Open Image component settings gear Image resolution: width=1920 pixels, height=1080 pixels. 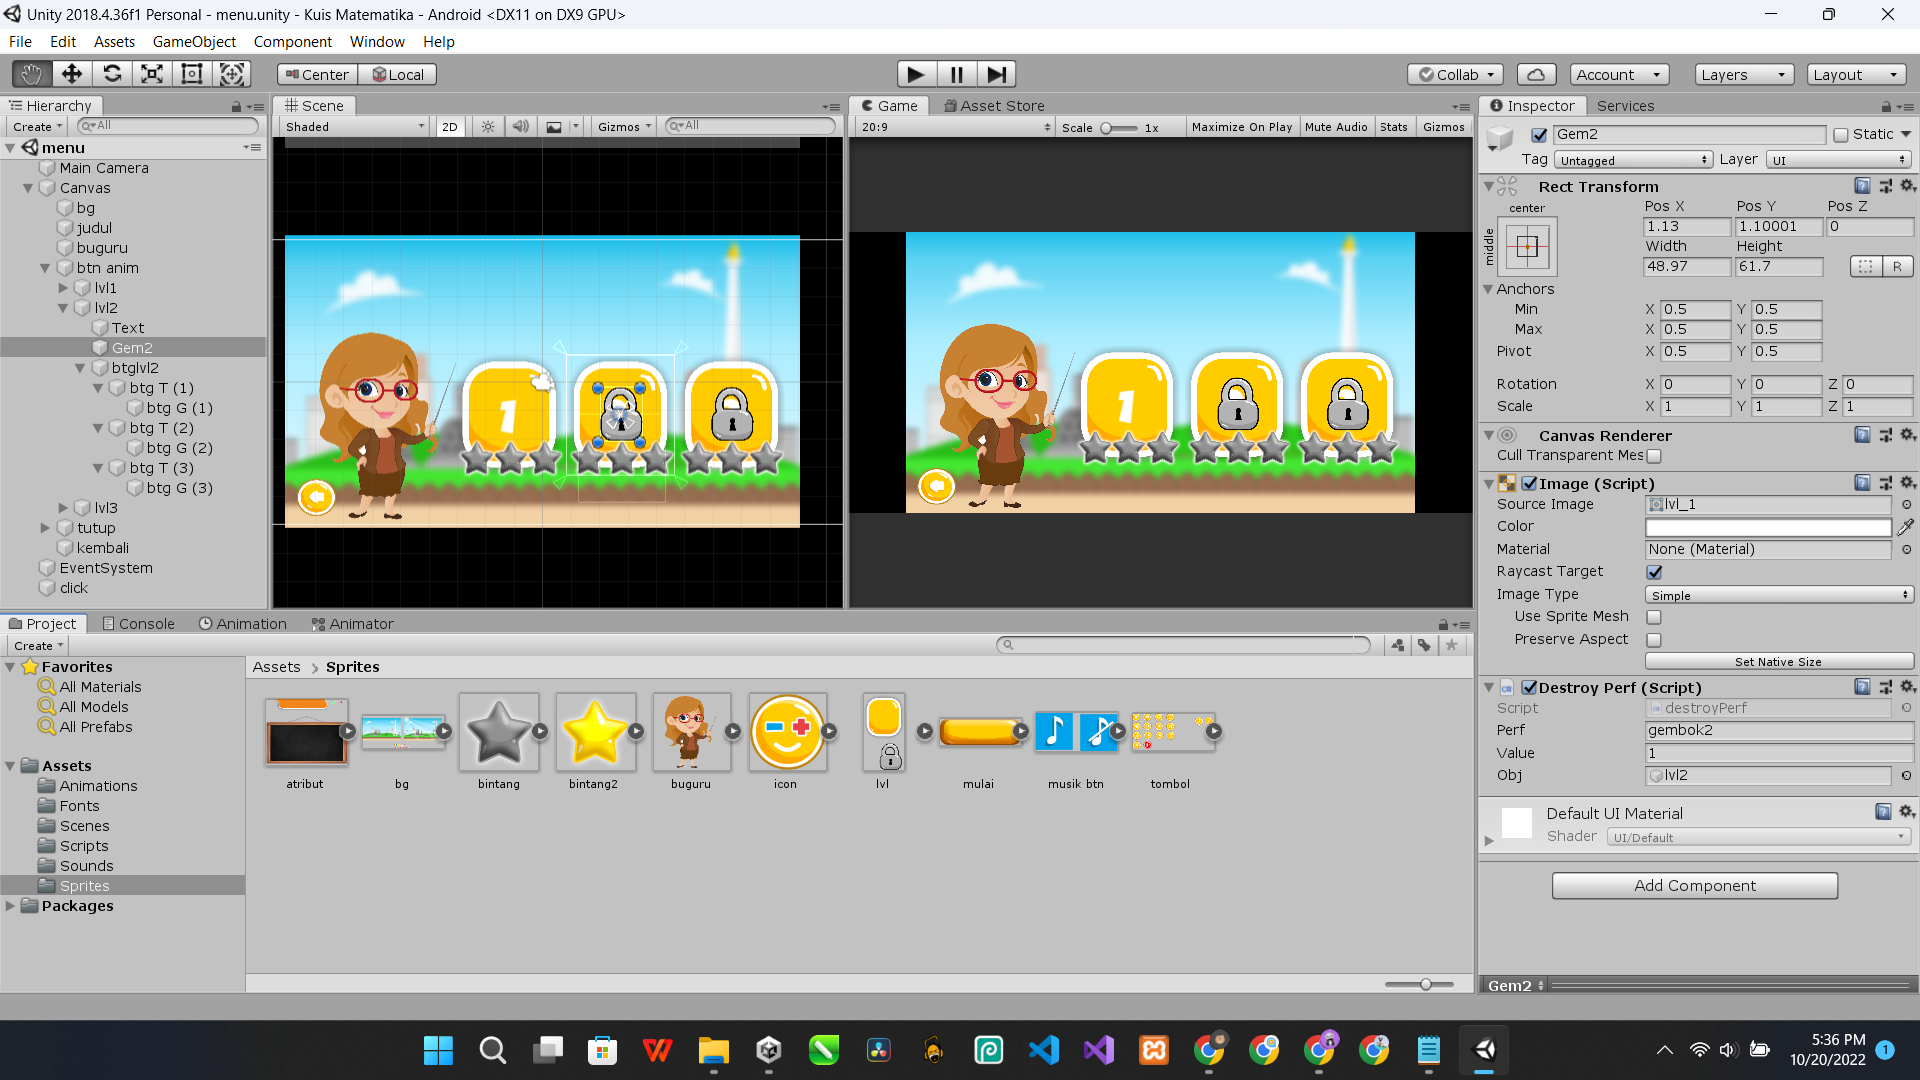1907,483
